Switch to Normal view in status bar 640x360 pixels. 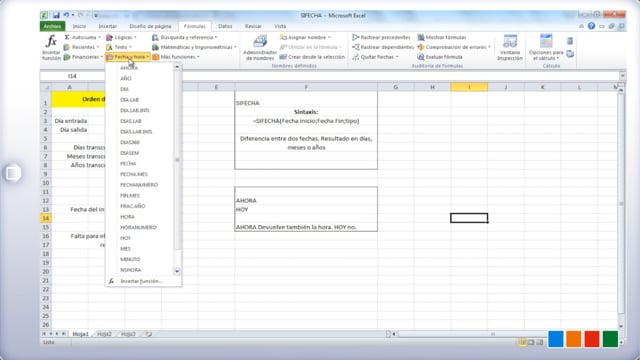pyautogui.click(x=522, y=342)
